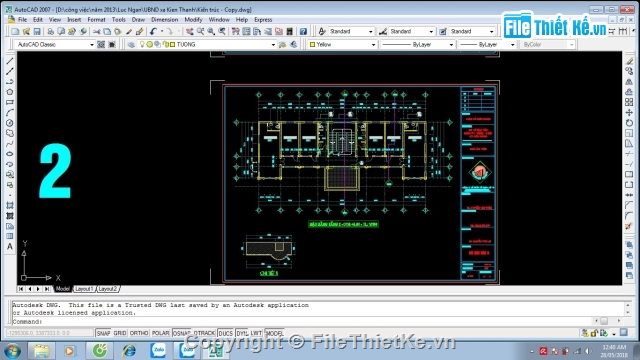Click the Plot printer icon

click(50, 31)
